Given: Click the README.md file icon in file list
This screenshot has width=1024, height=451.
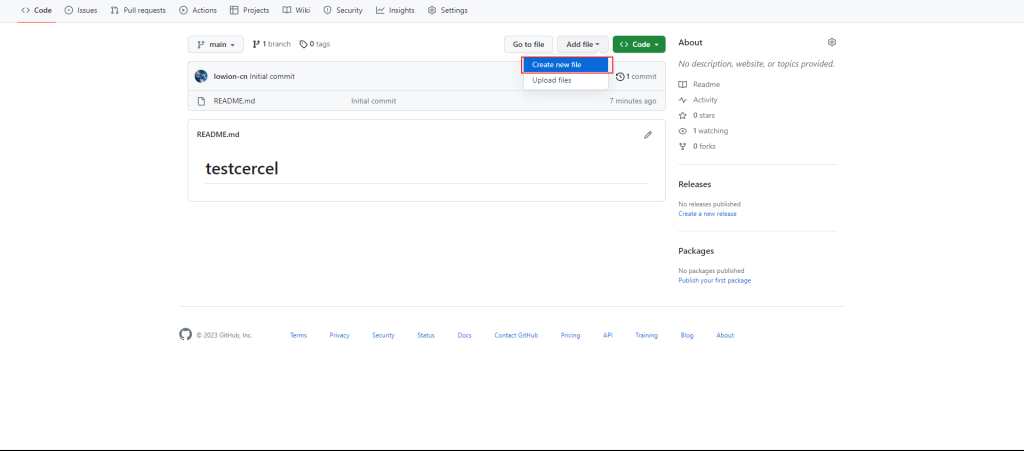Looking at the screenshot, I should pos(202,101).
